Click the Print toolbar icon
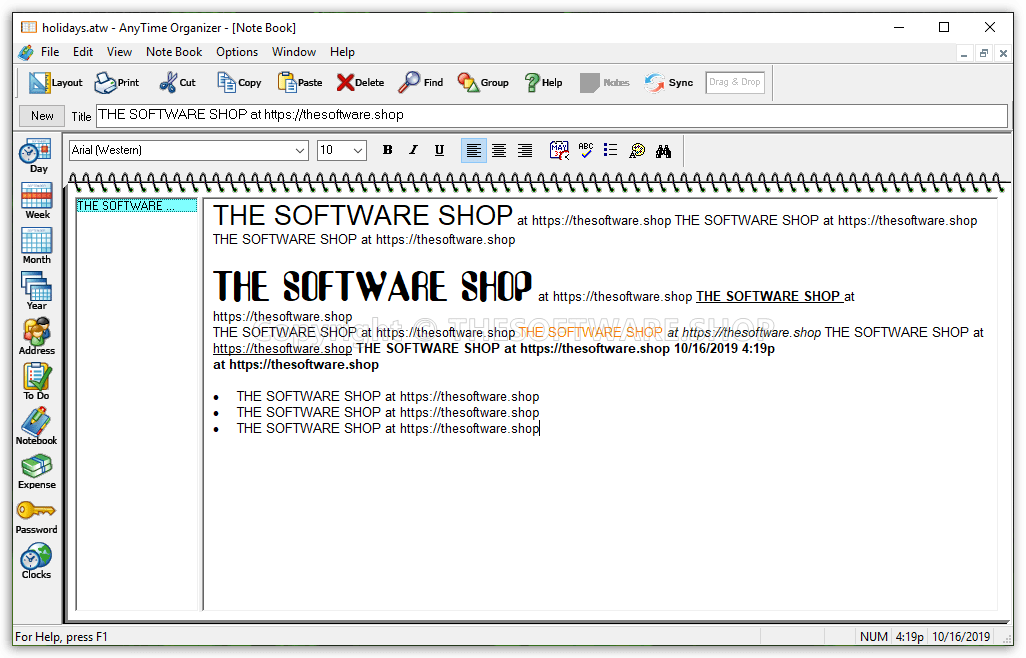The width and height of the screenshot is (1026, 658). coord(116,82)
